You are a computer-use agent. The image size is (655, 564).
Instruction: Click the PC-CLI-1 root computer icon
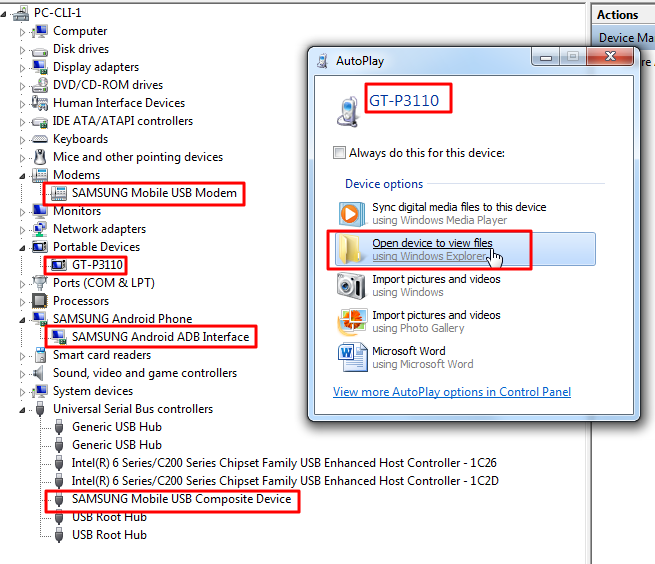pyautogui.click(x=21, y=13)
